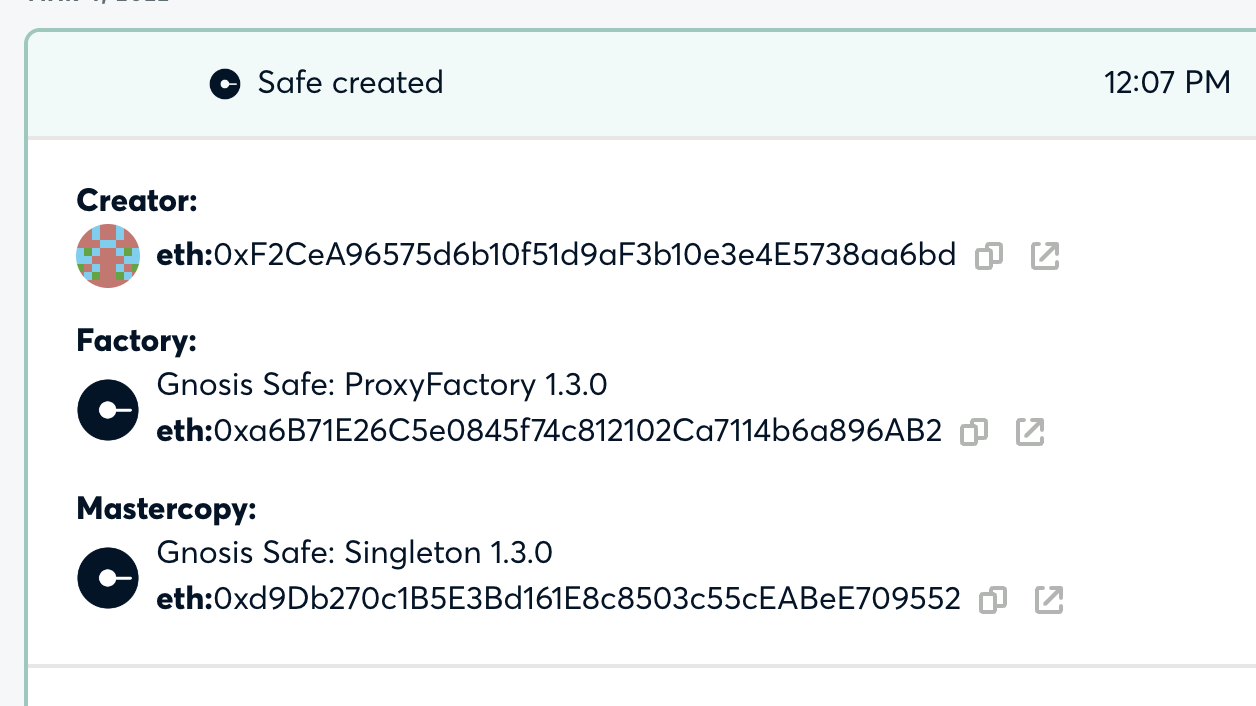Copy the ProxyFactory 1.3.0 contract address
This screenshot has width=1256, height=706.
(974, 432)
